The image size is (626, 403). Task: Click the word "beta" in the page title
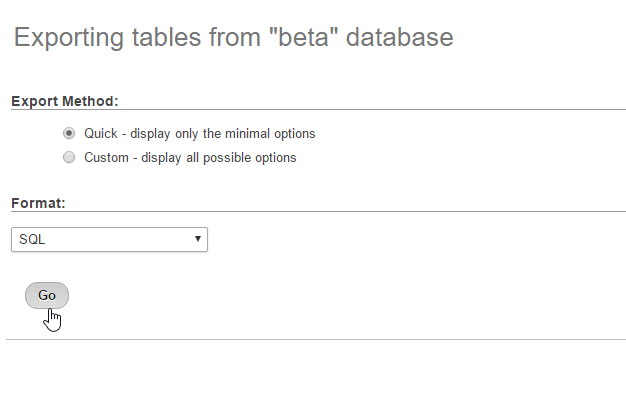click(304, 38)
